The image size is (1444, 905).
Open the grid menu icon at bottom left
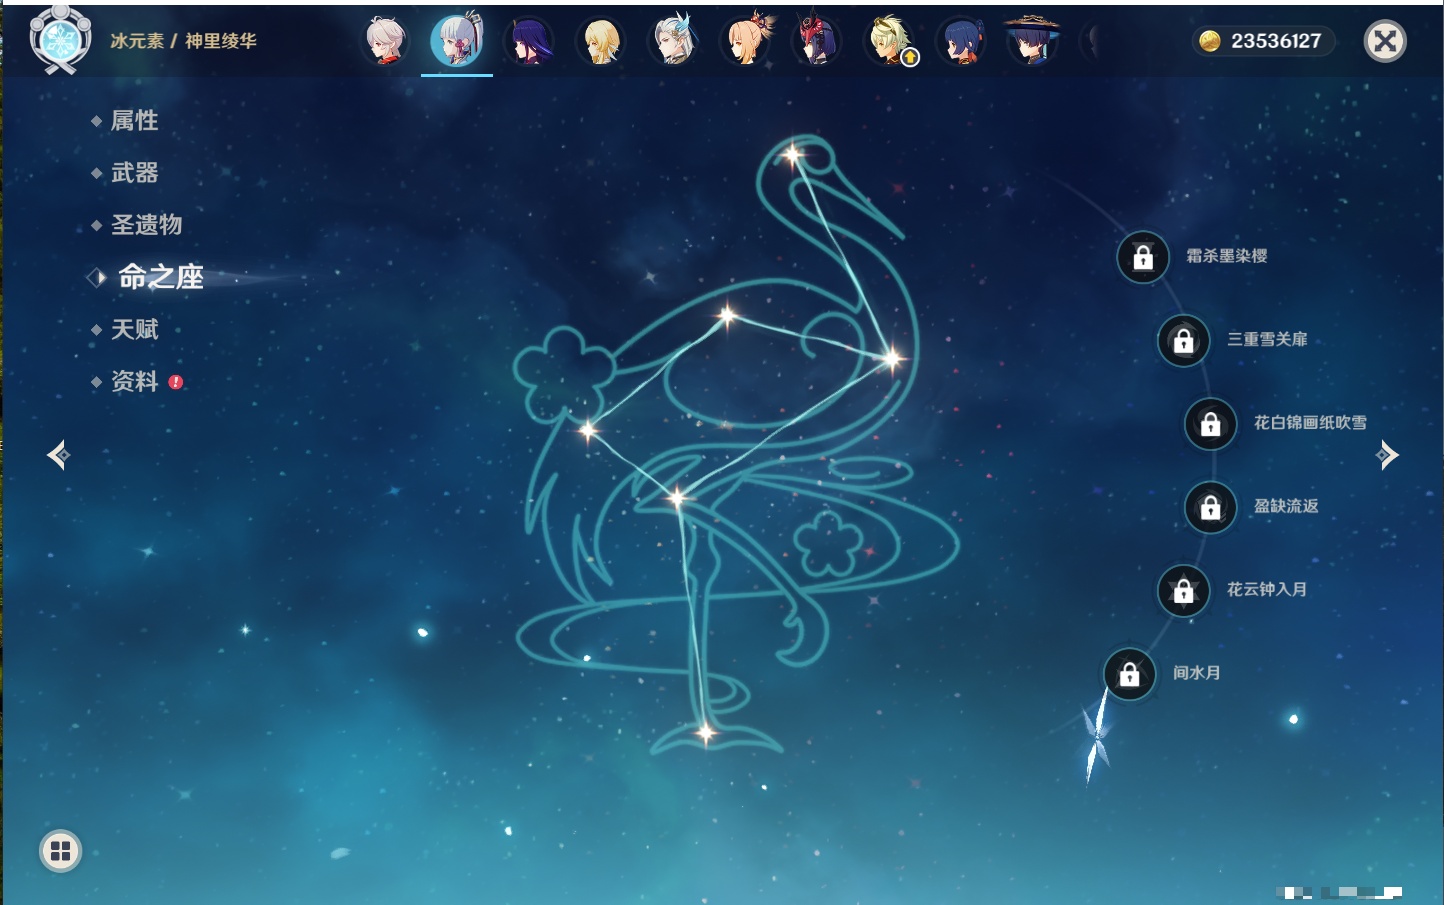click(60, 851)
